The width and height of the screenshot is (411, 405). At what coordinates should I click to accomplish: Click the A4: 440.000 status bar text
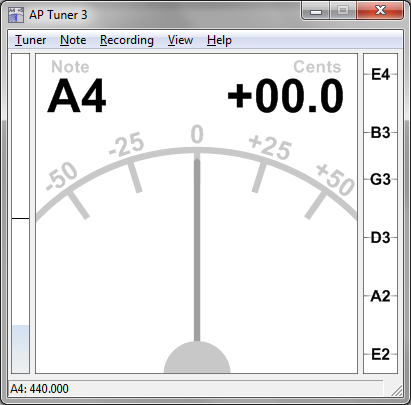39,389
